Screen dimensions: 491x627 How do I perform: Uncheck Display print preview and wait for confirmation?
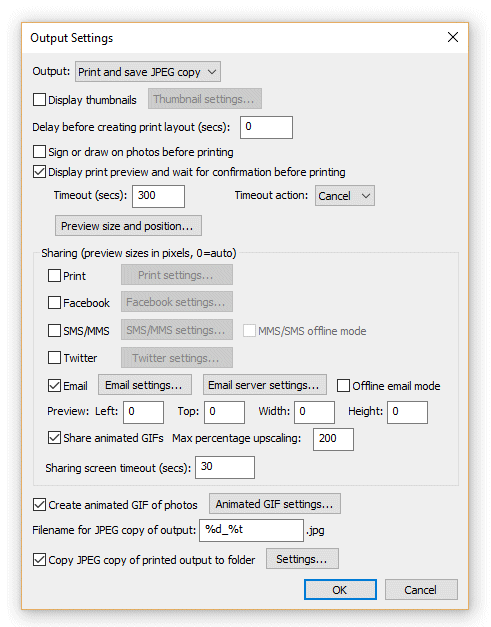pos(39,172)
